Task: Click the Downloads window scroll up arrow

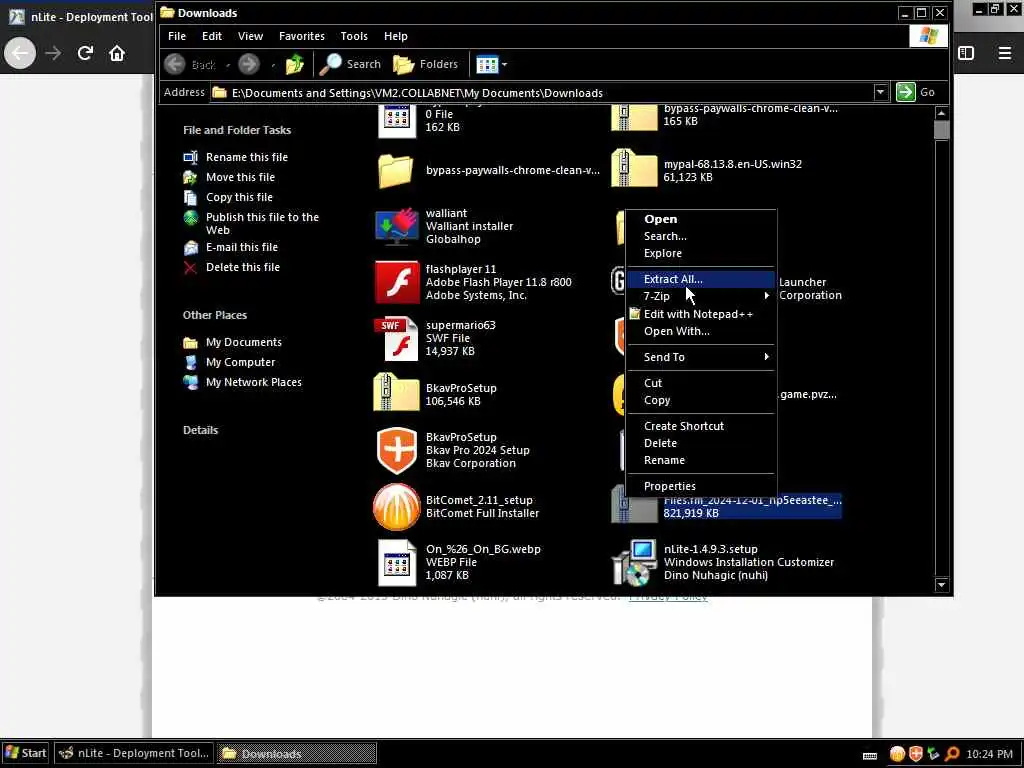Action: [941, 113]
